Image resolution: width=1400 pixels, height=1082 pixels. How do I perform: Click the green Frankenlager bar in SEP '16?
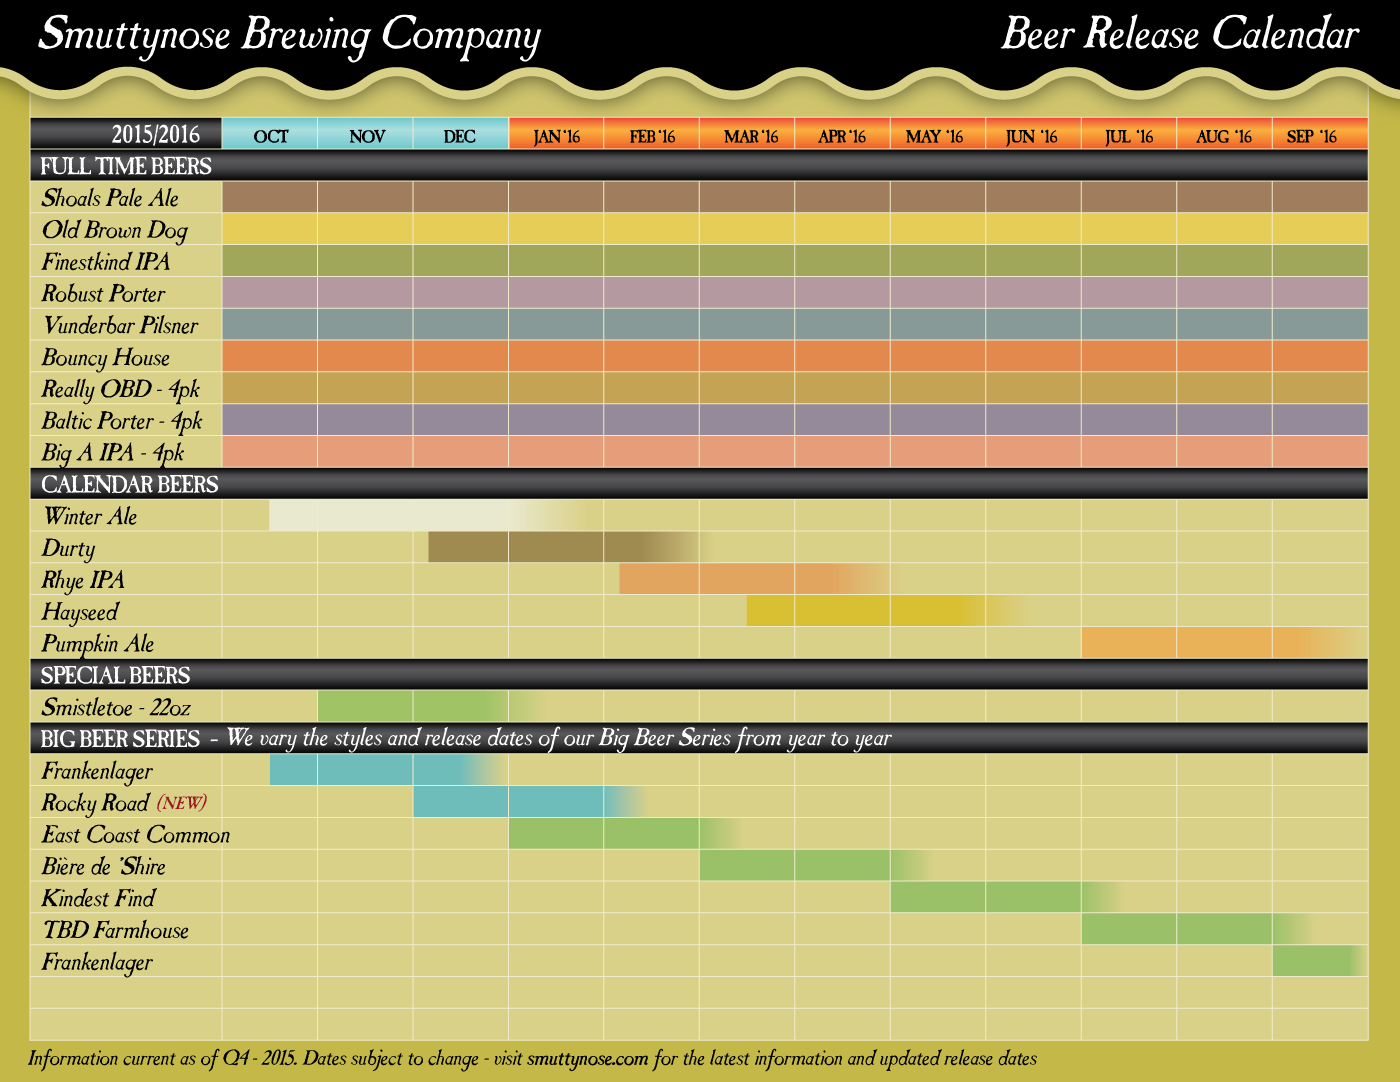1320,961
